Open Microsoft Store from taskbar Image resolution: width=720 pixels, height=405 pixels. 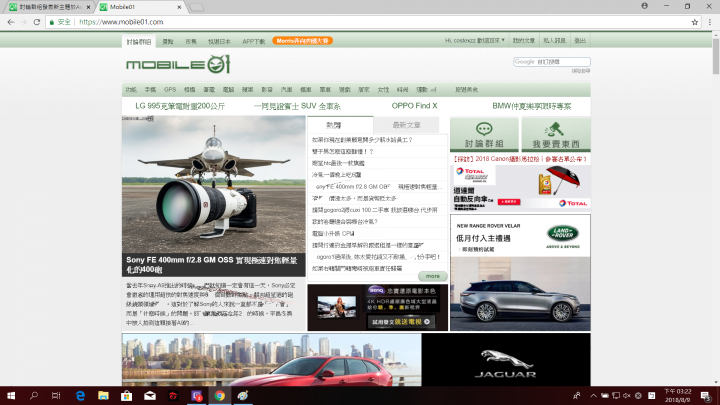coord(127,395)
